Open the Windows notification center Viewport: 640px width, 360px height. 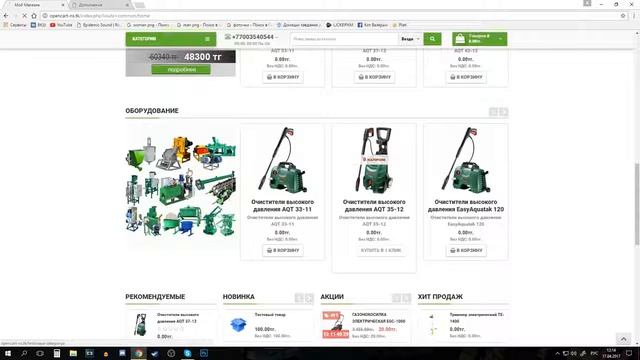629,353
